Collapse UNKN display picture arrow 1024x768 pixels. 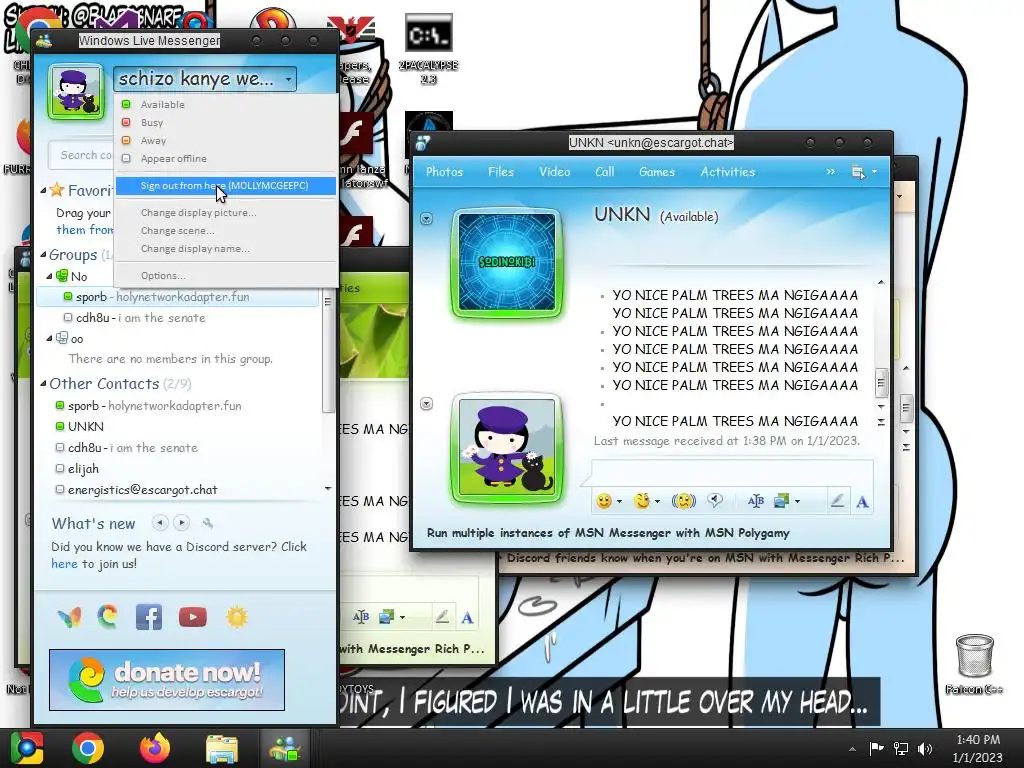point(426,219)
